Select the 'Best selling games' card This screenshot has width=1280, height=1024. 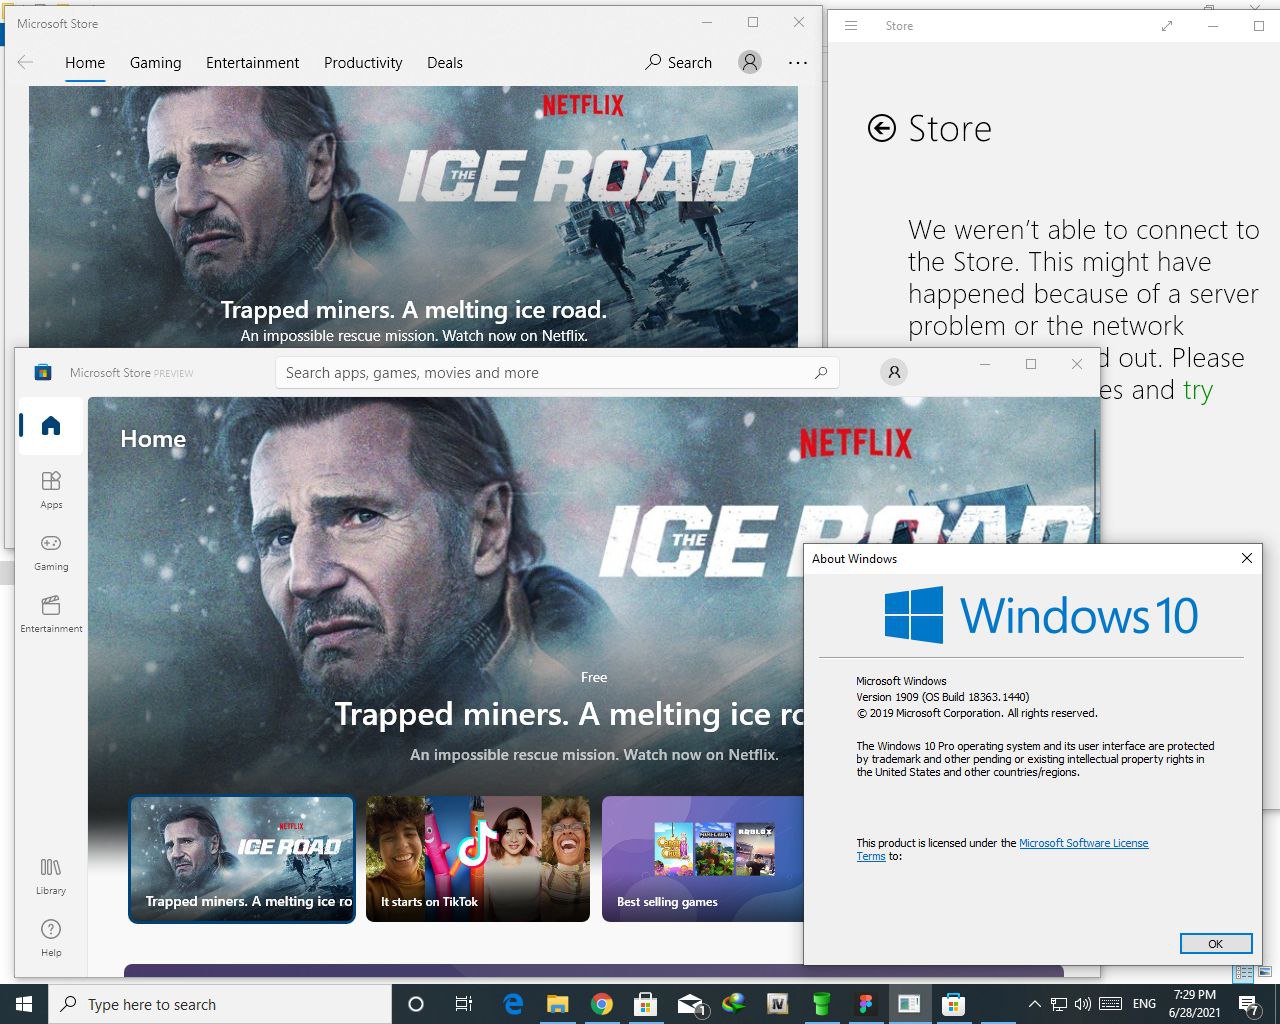[x=703, y=859]
